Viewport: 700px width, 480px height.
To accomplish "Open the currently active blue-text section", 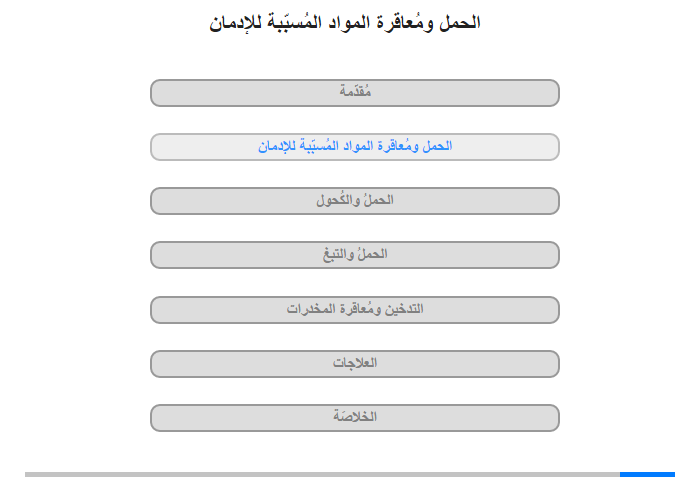I will (354, 147).
